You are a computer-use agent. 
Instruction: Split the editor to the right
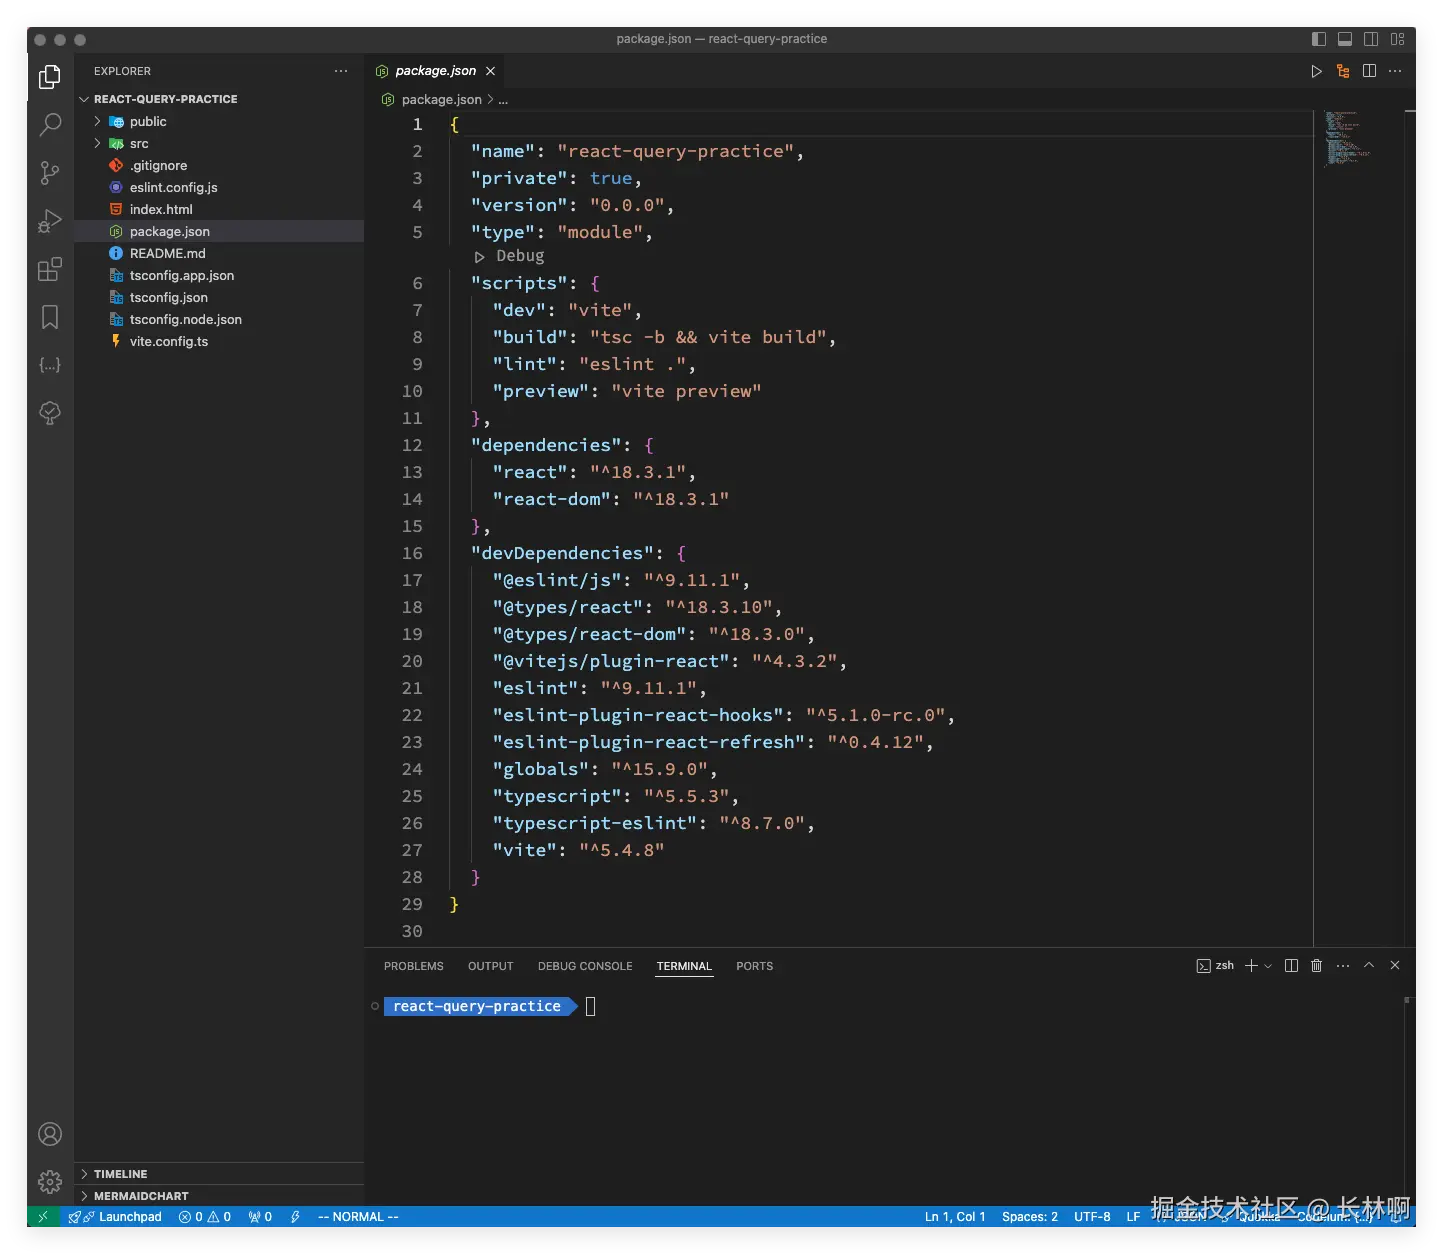[x=1369, y=71]
